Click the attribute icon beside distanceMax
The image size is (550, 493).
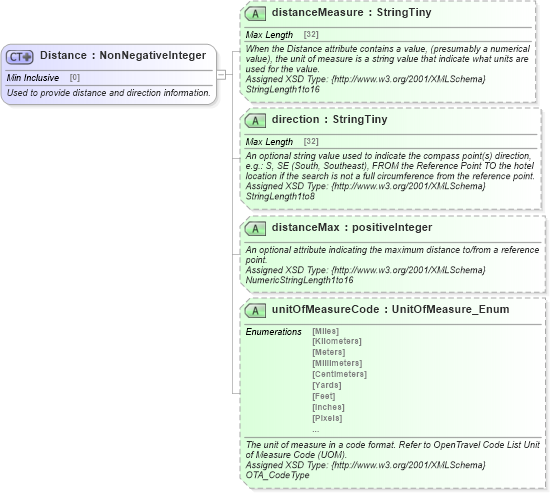click(x=255, y=229)
